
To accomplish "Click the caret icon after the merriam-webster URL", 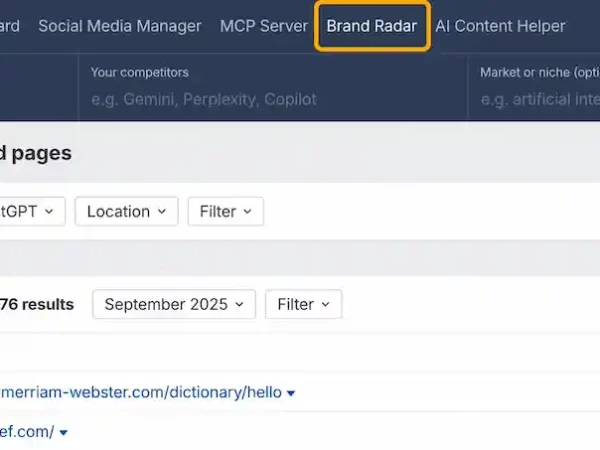I will 291,393.
